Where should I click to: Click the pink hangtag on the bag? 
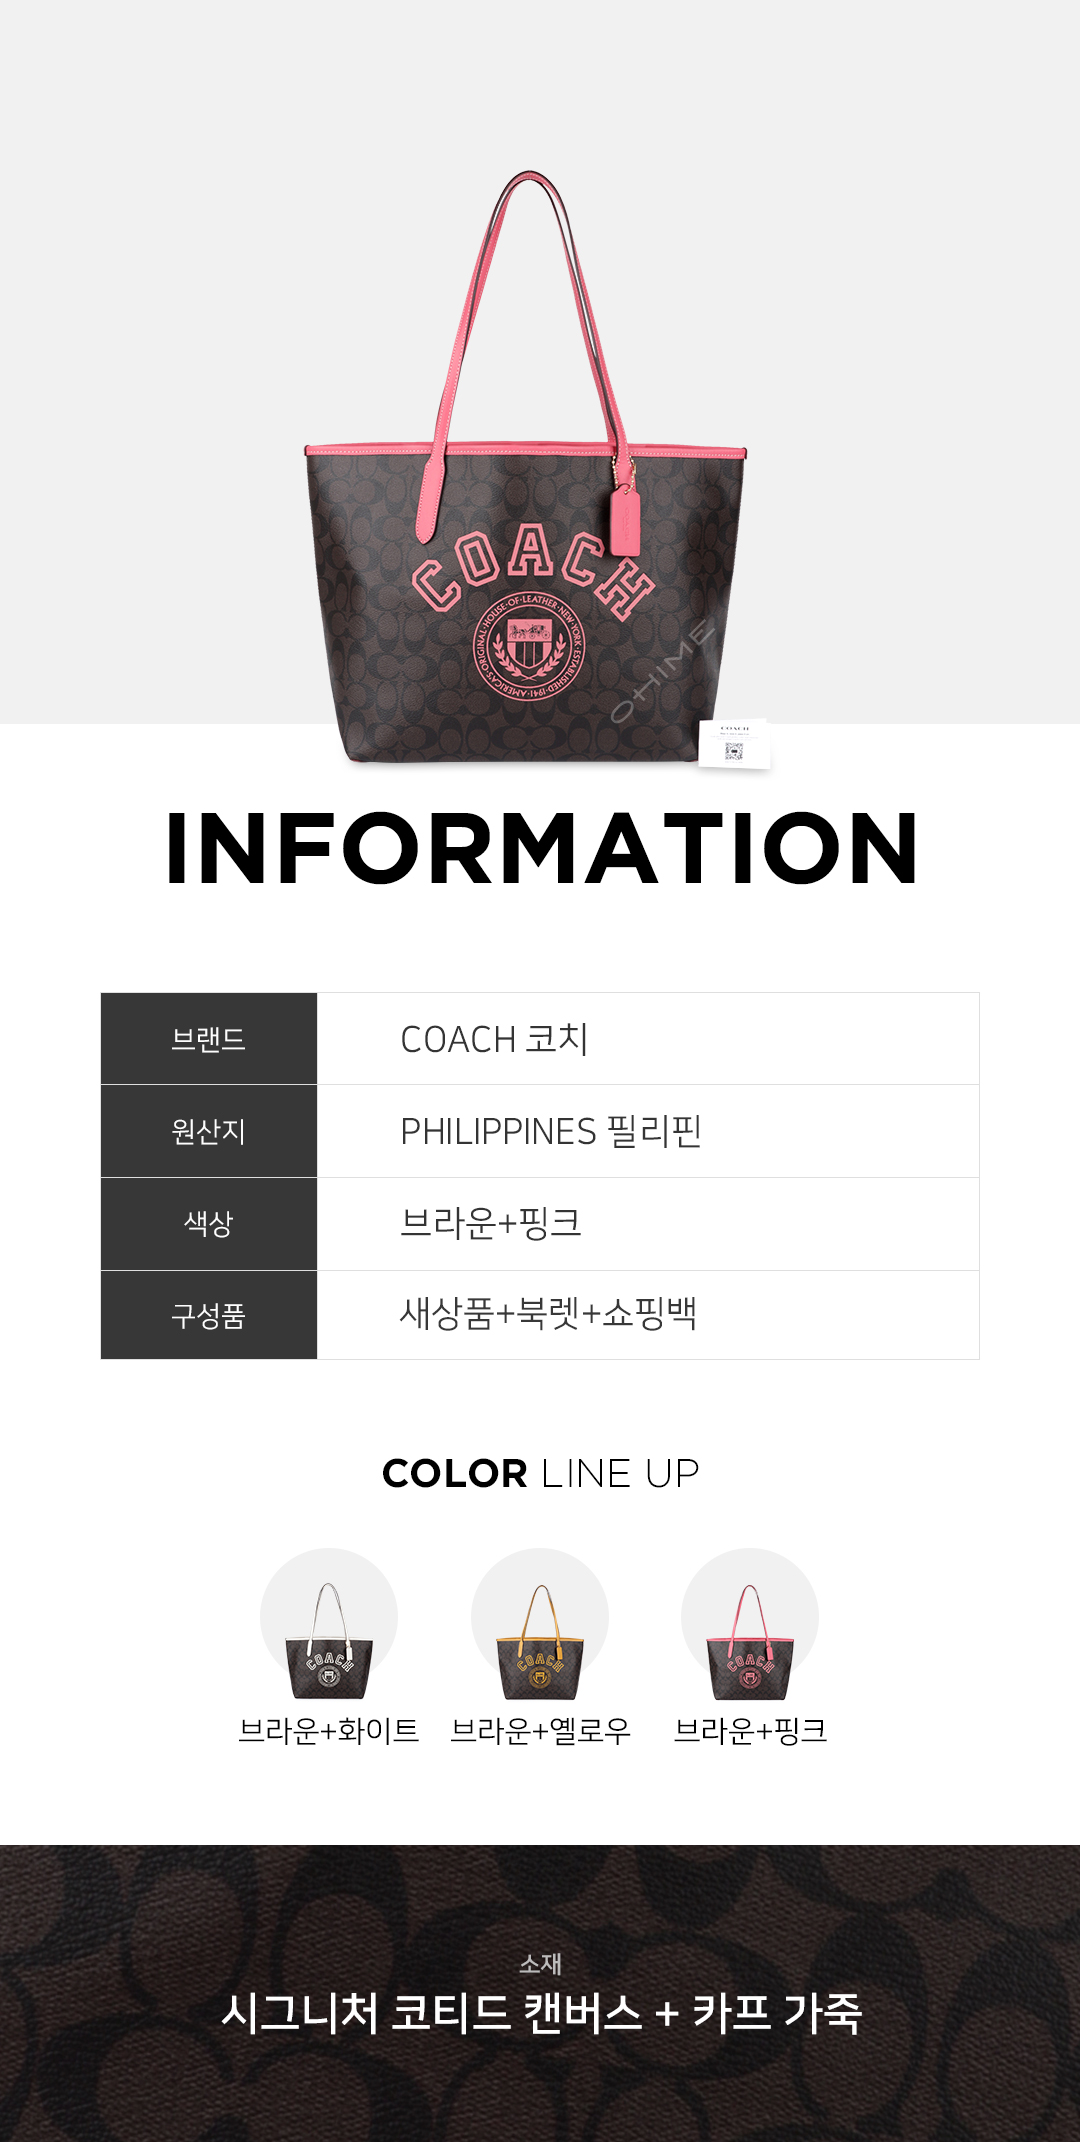click(x=624, y=519)
